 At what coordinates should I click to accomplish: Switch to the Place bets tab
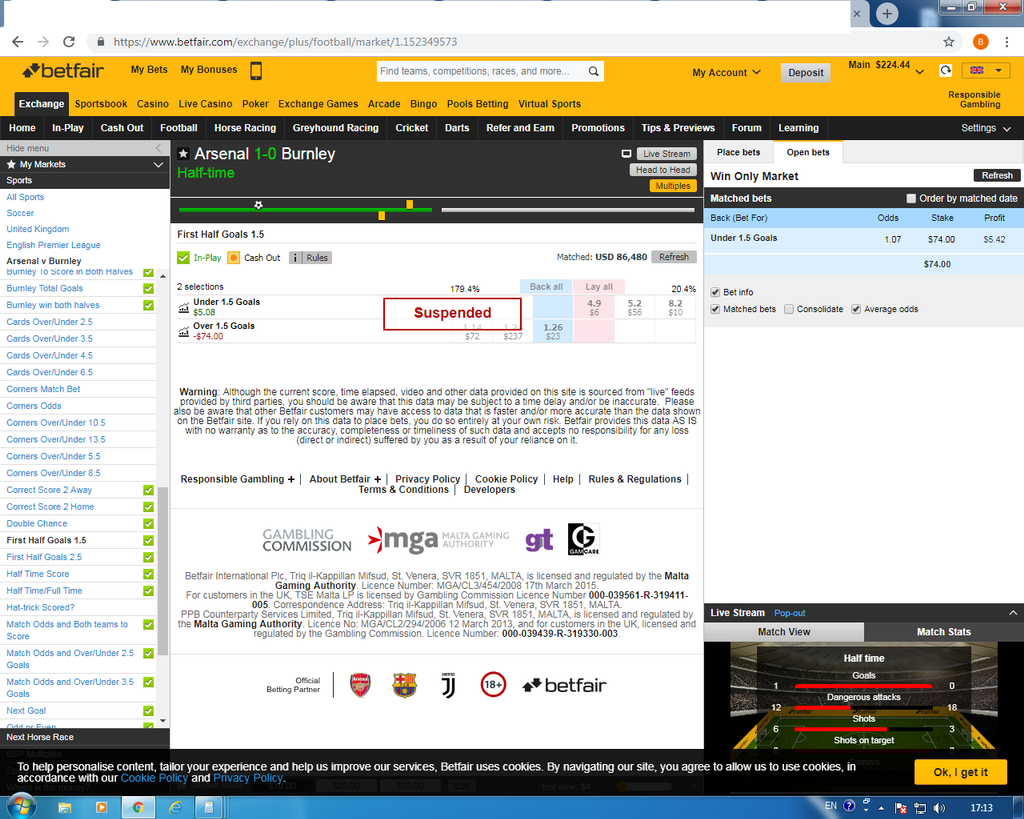coord(738,152)
